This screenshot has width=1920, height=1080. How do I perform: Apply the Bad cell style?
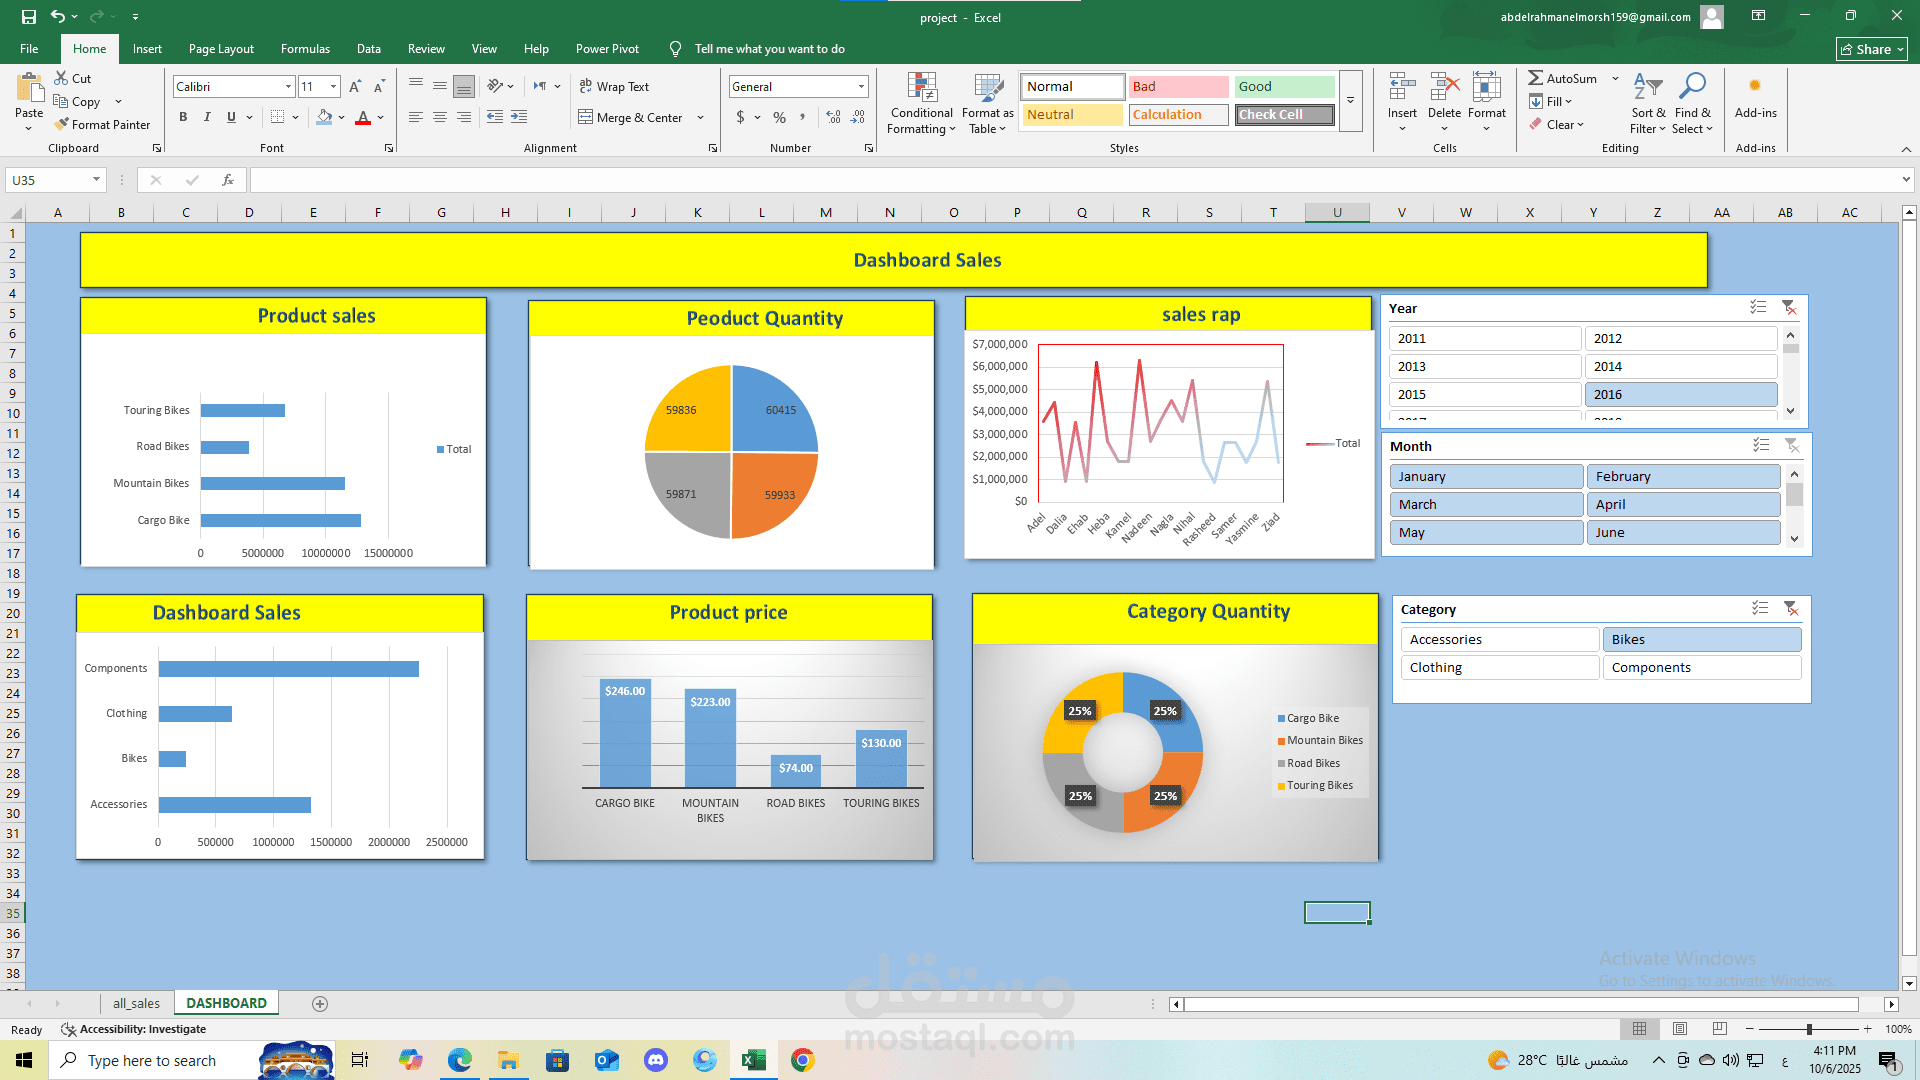coord(1178,87)
